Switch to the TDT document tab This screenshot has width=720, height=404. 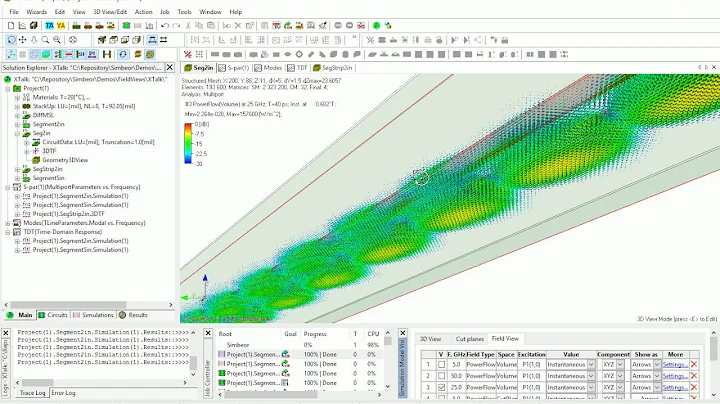(x=297, y=67)
